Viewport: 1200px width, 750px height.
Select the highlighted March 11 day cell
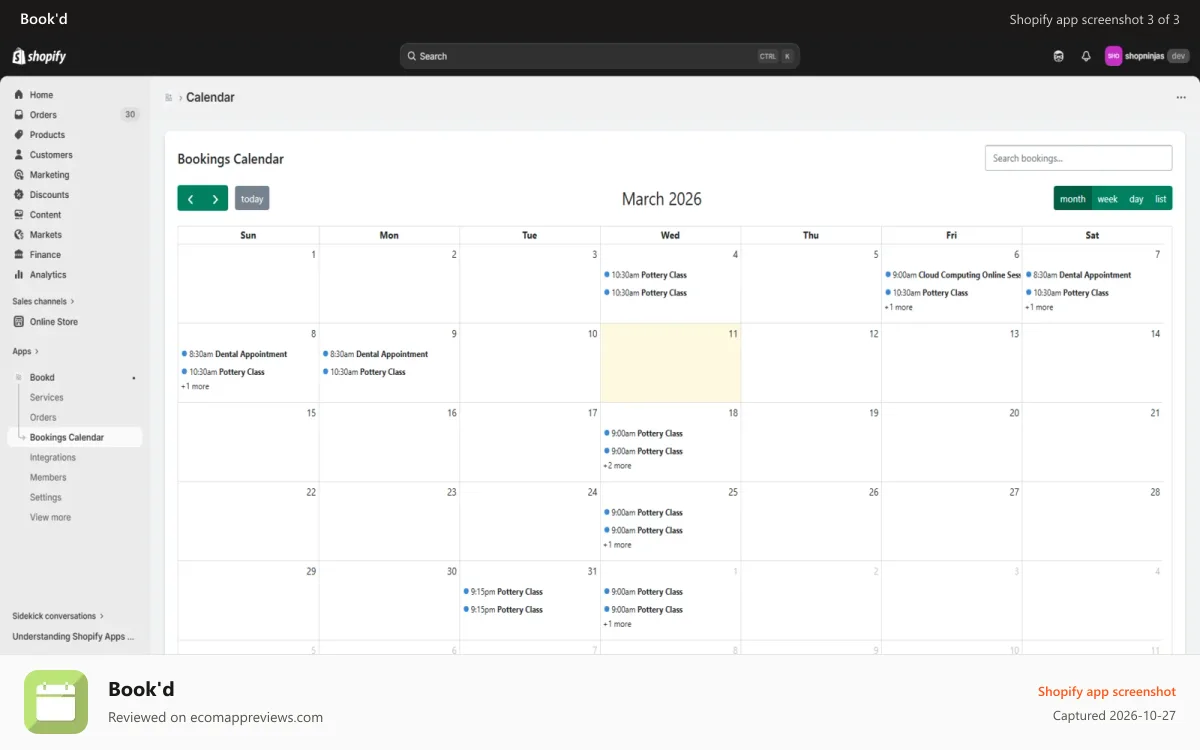(670, 363)
